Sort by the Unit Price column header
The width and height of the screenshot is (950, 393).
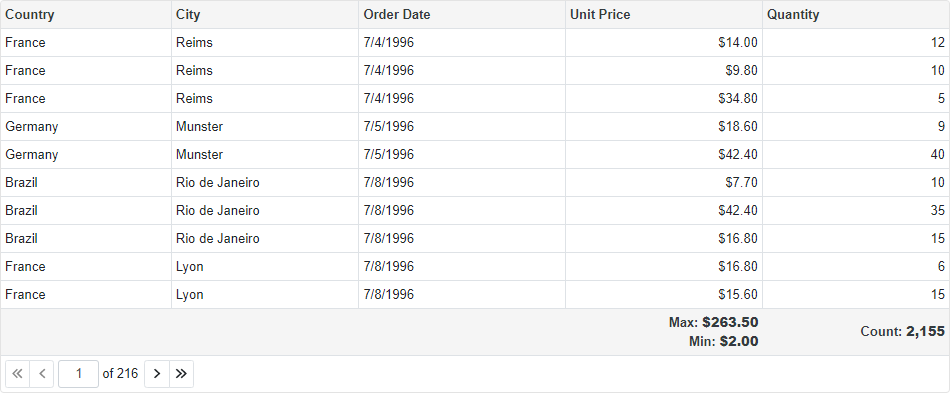click(x=663, y=15)
